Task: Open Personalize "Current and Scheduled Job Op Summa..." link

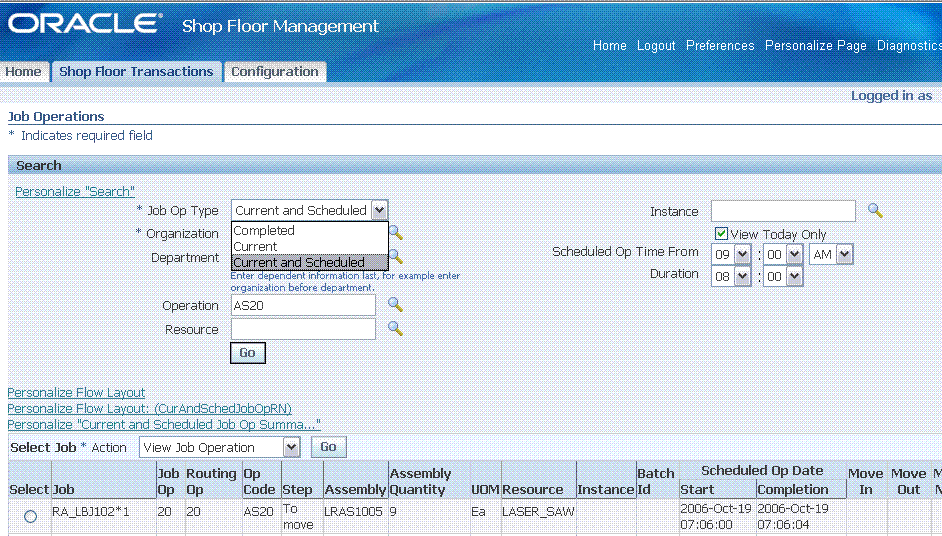Action: [164, 424]
